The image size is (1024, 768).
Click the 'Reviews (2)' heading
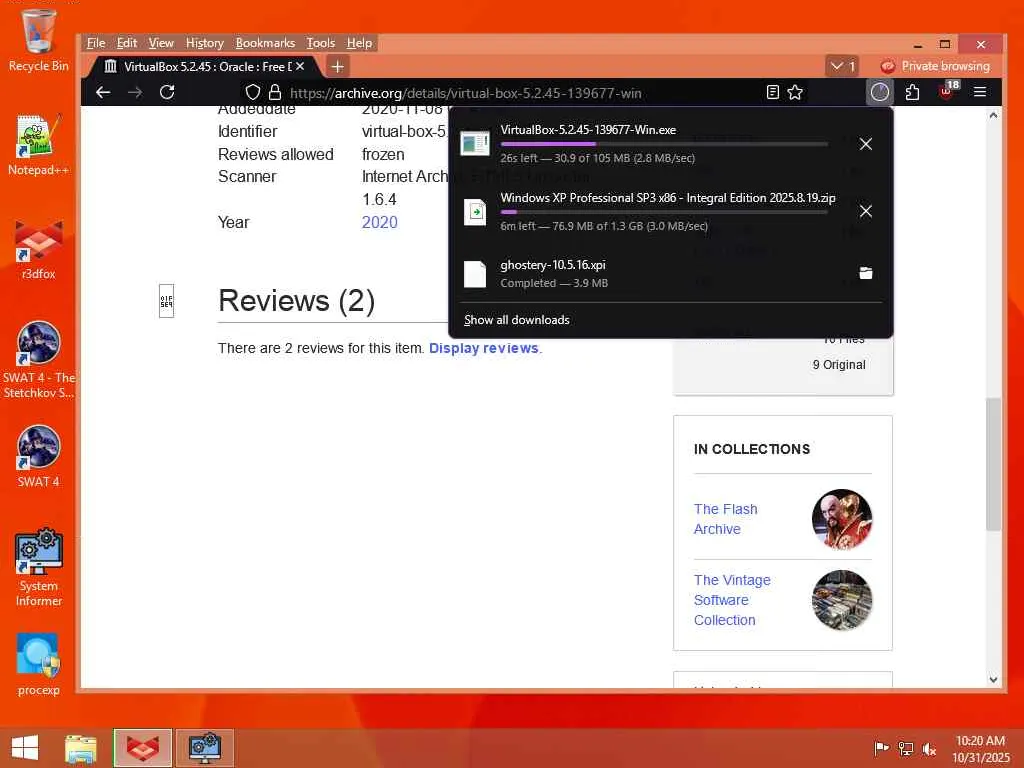[x=296, y=301]
